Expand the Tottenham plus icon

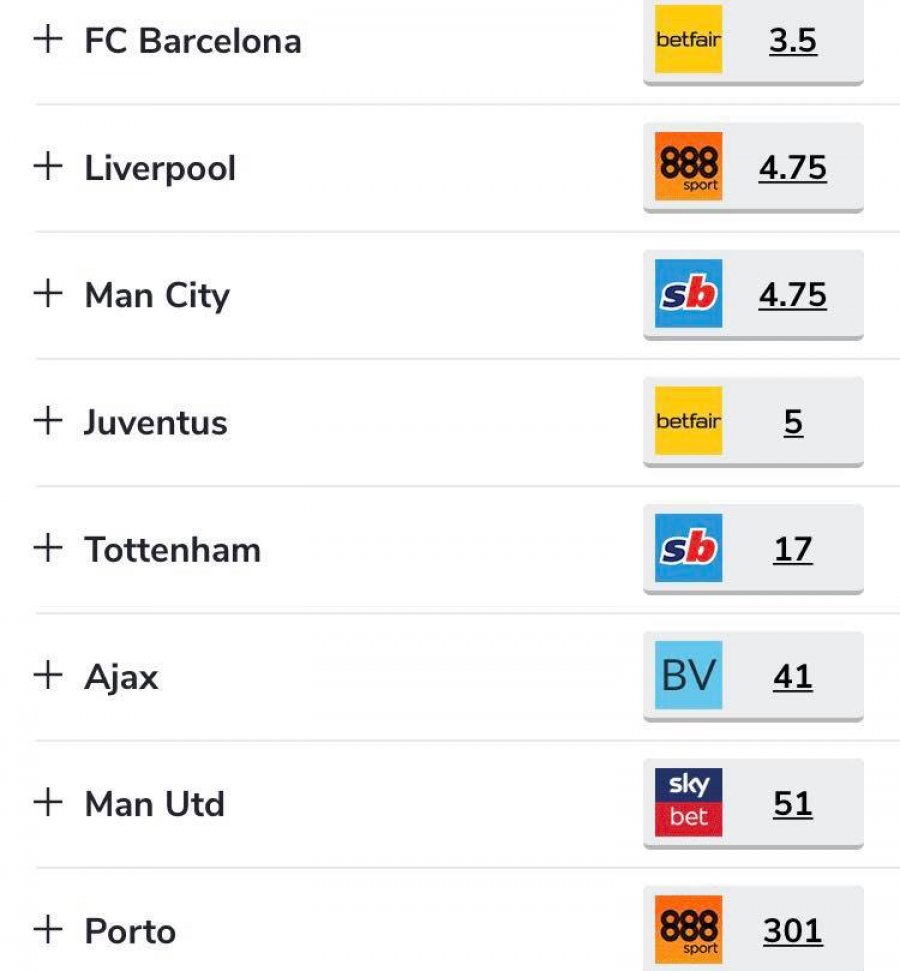(x=48, y=548)
